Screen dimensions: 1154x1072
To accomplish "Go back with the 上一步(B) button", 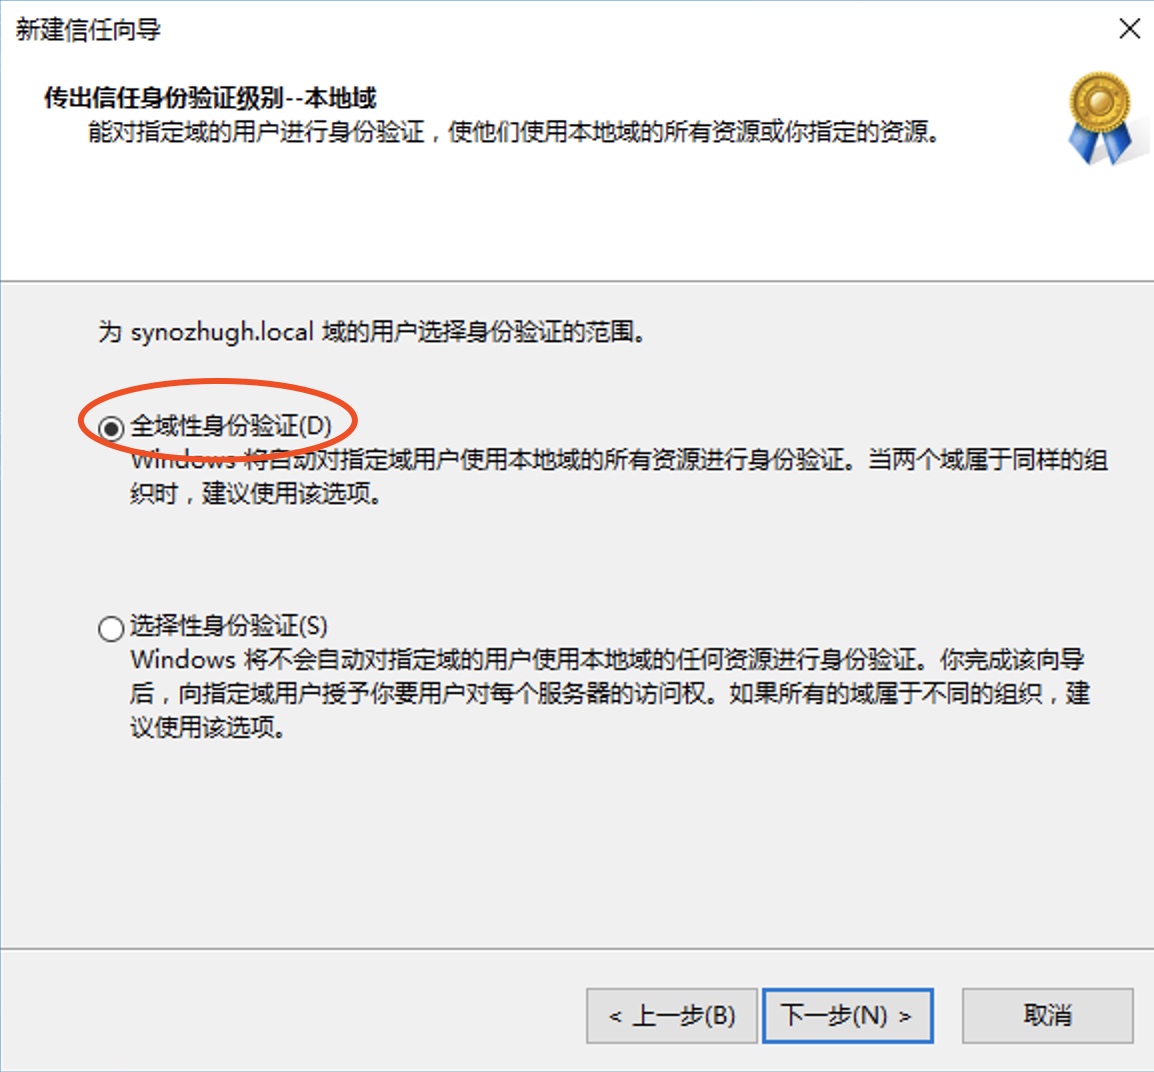I will 671,1016.
